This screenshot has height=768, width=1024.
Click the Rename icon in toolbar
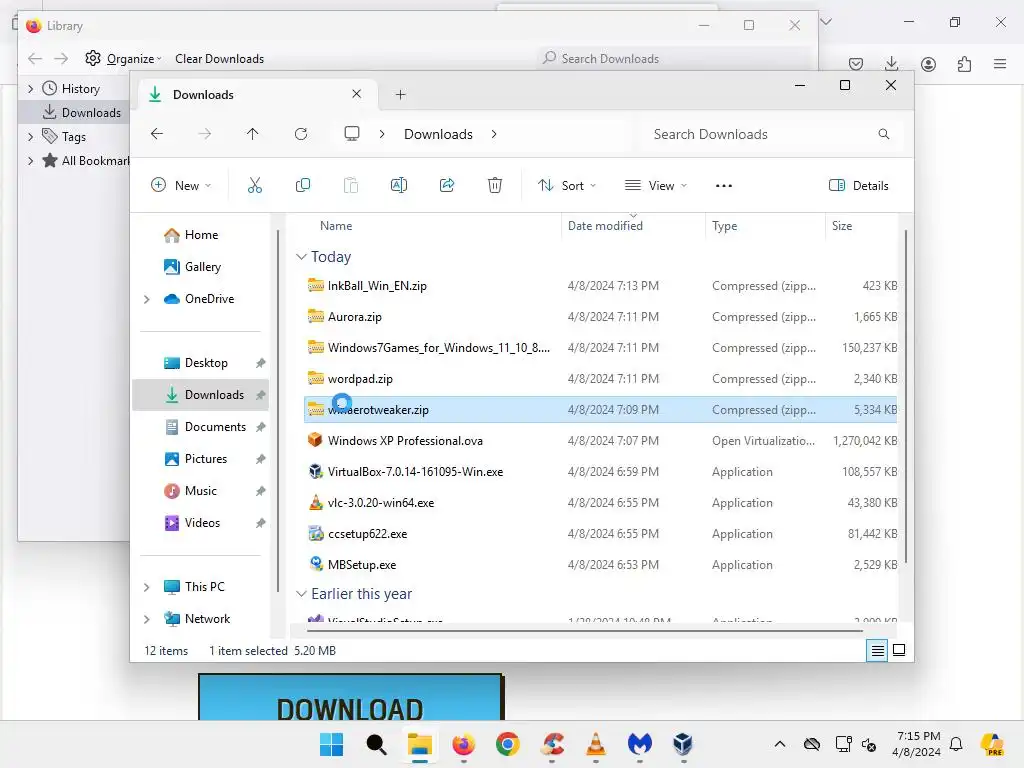pos(398,185)
